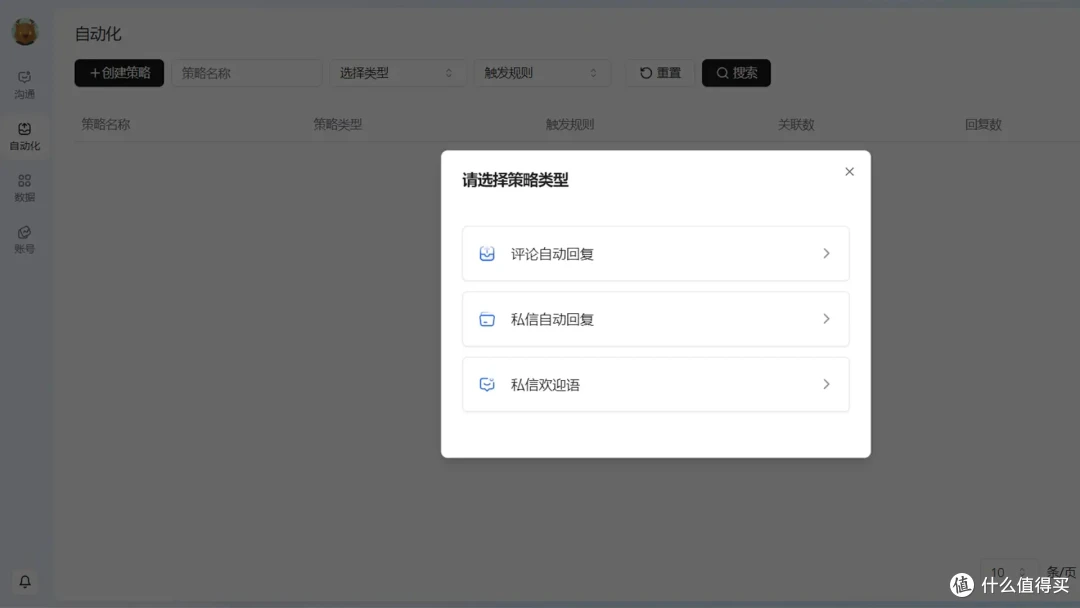Focus the 策略名称 input field
The width and height of the screenshot is (1080, 608).
coord(247,73)
